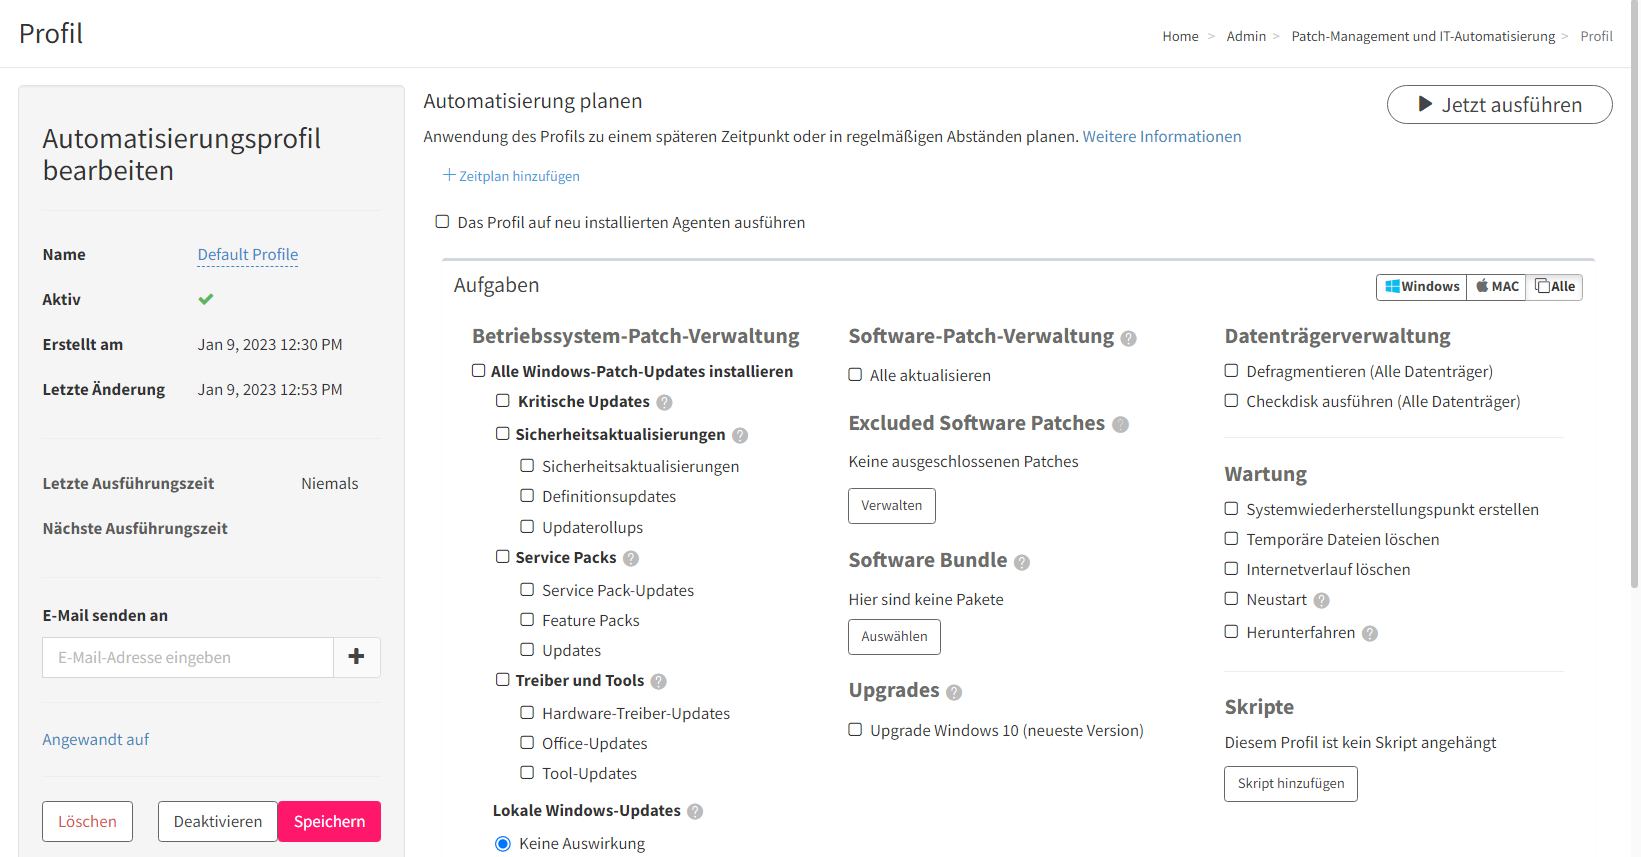Tick Upgrade Windows 10 (neueste Version) checkbox
Screen dimensions: 1641x857
point(855,729)
